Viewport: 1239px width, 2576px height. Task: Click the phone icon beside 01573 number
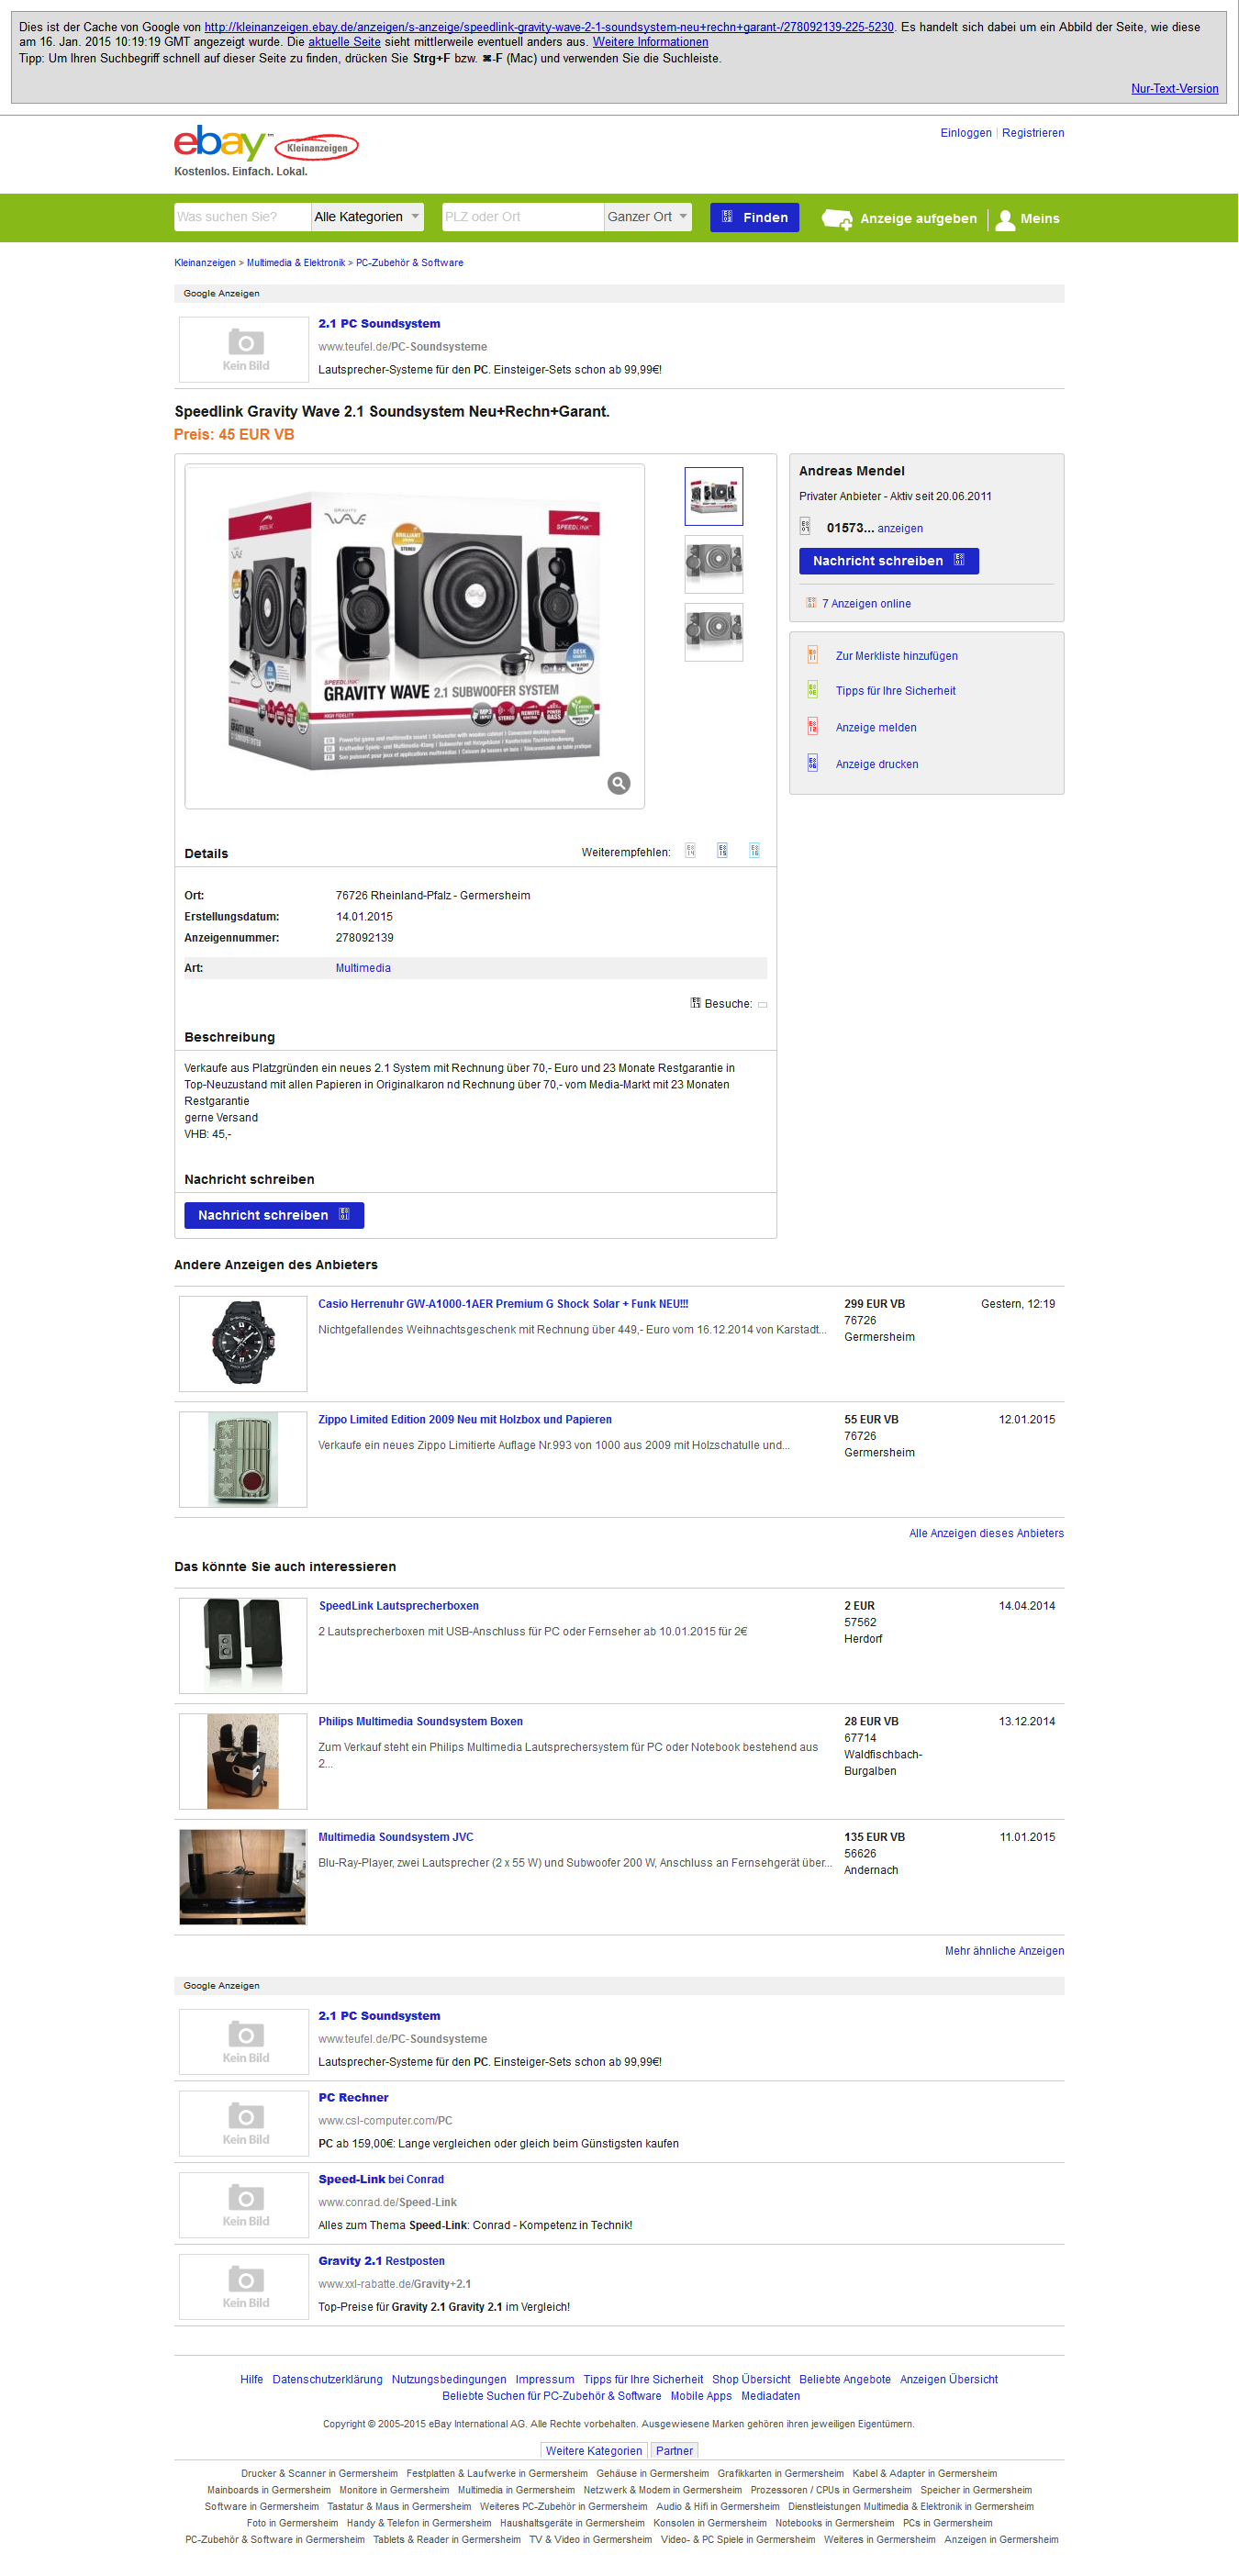point(806,527)
